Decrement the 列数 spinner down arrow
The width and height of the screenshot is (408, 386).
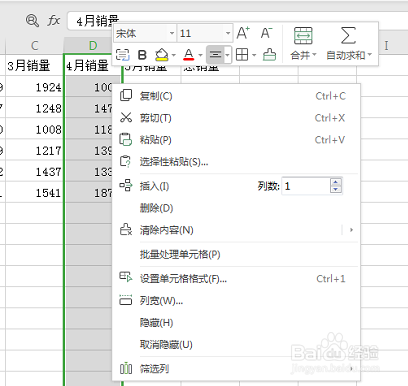point(336,190)
